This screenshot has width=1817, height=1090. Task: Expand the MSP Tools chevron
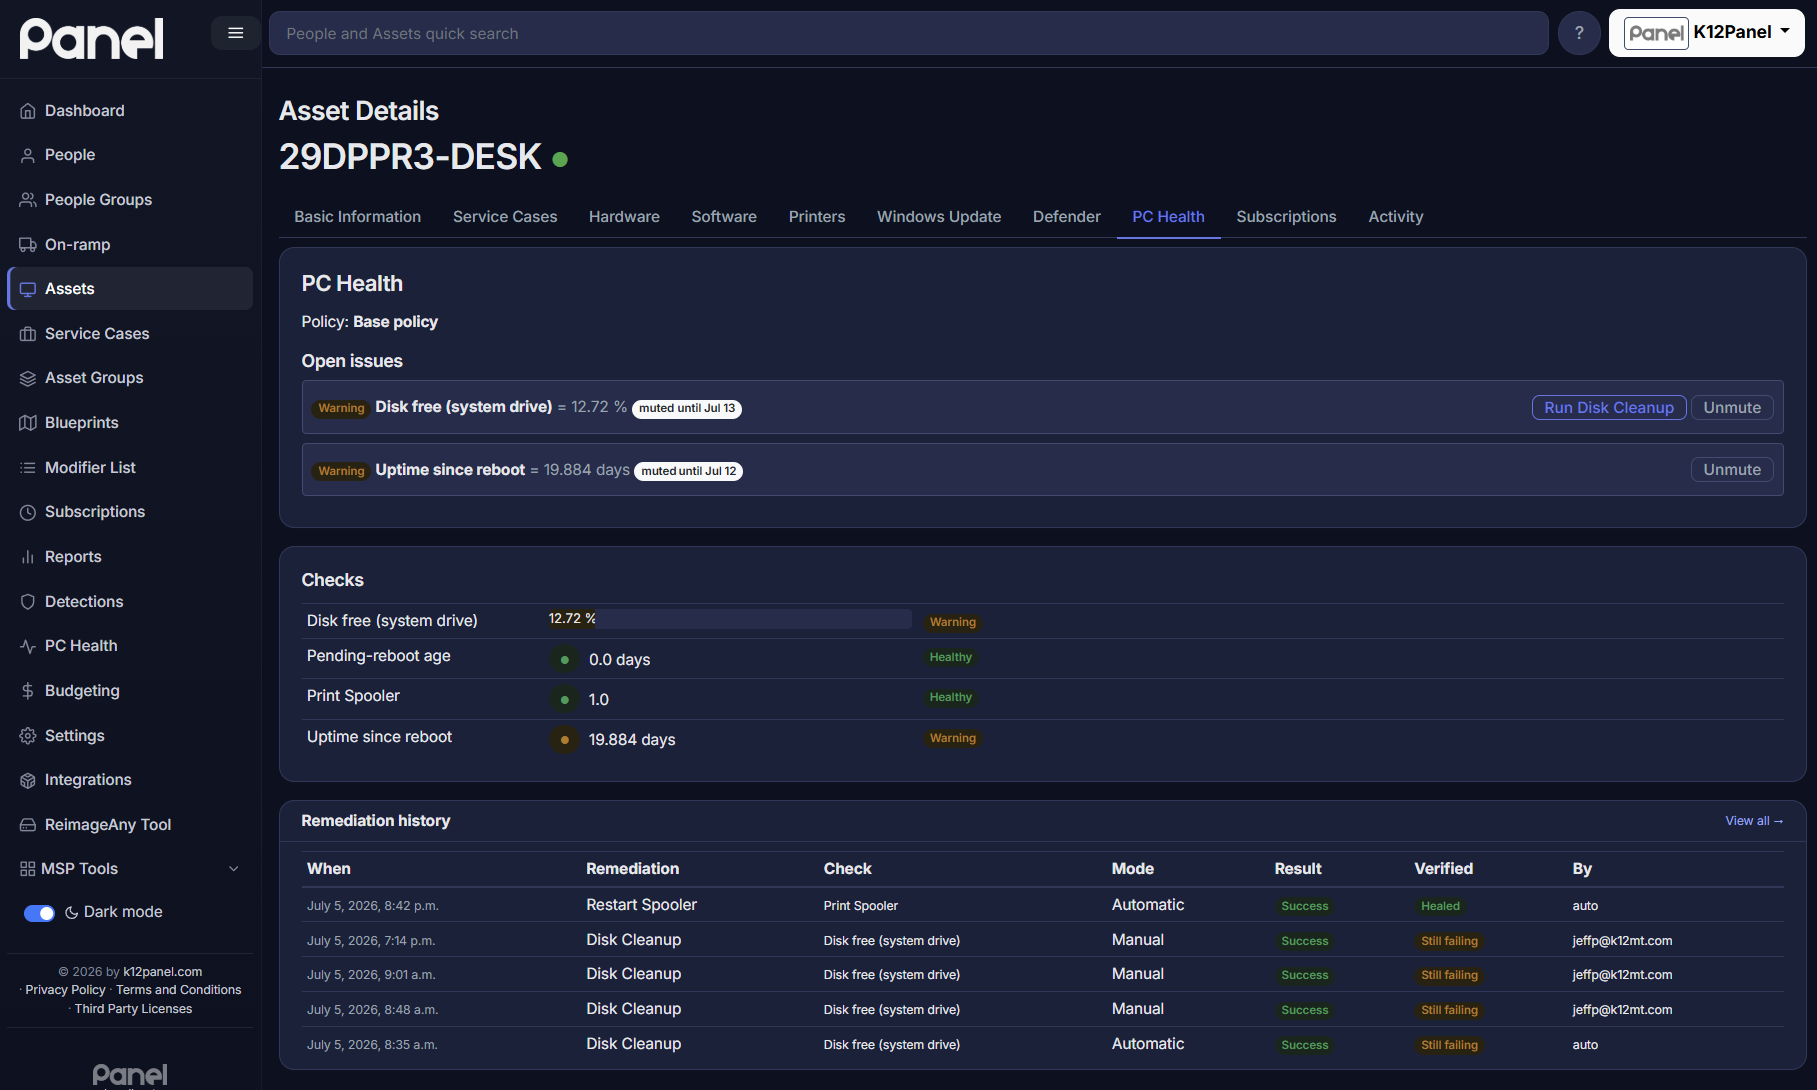(x=234, y=869)
